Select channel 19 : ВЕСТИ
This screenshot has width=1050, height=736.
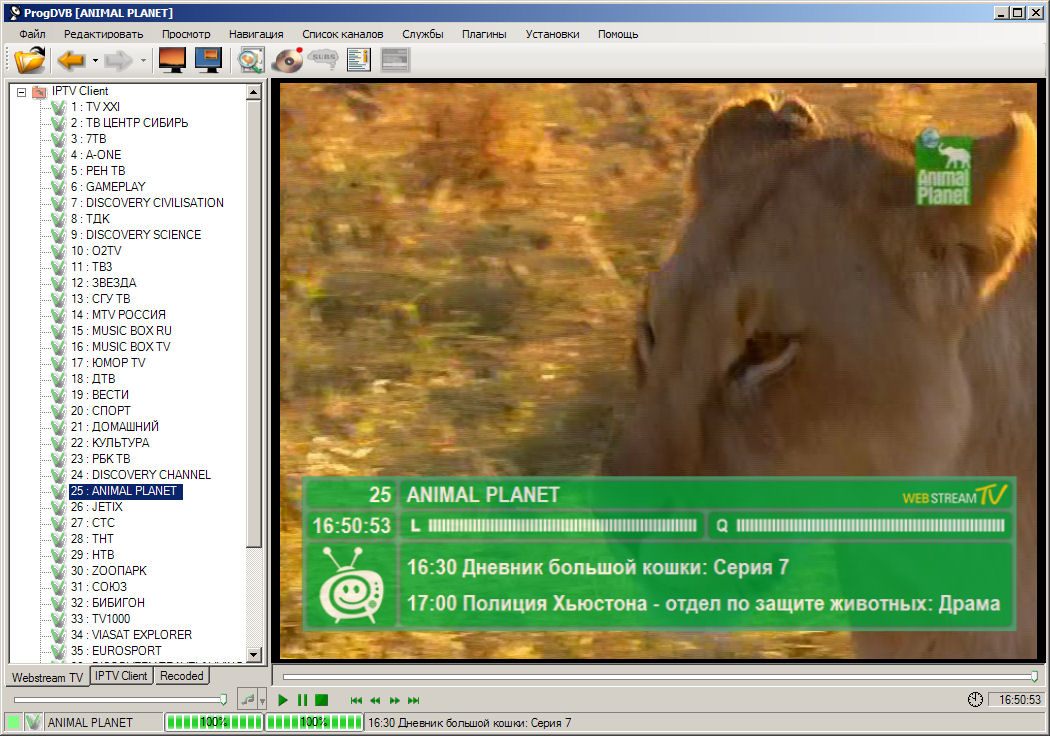point(100,395)
